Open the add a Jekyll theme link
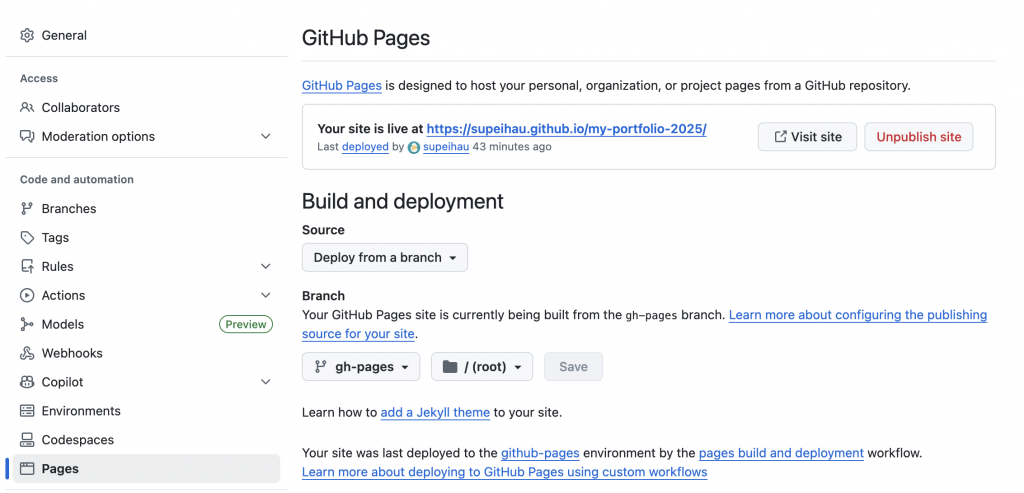 tap(435, 413)
